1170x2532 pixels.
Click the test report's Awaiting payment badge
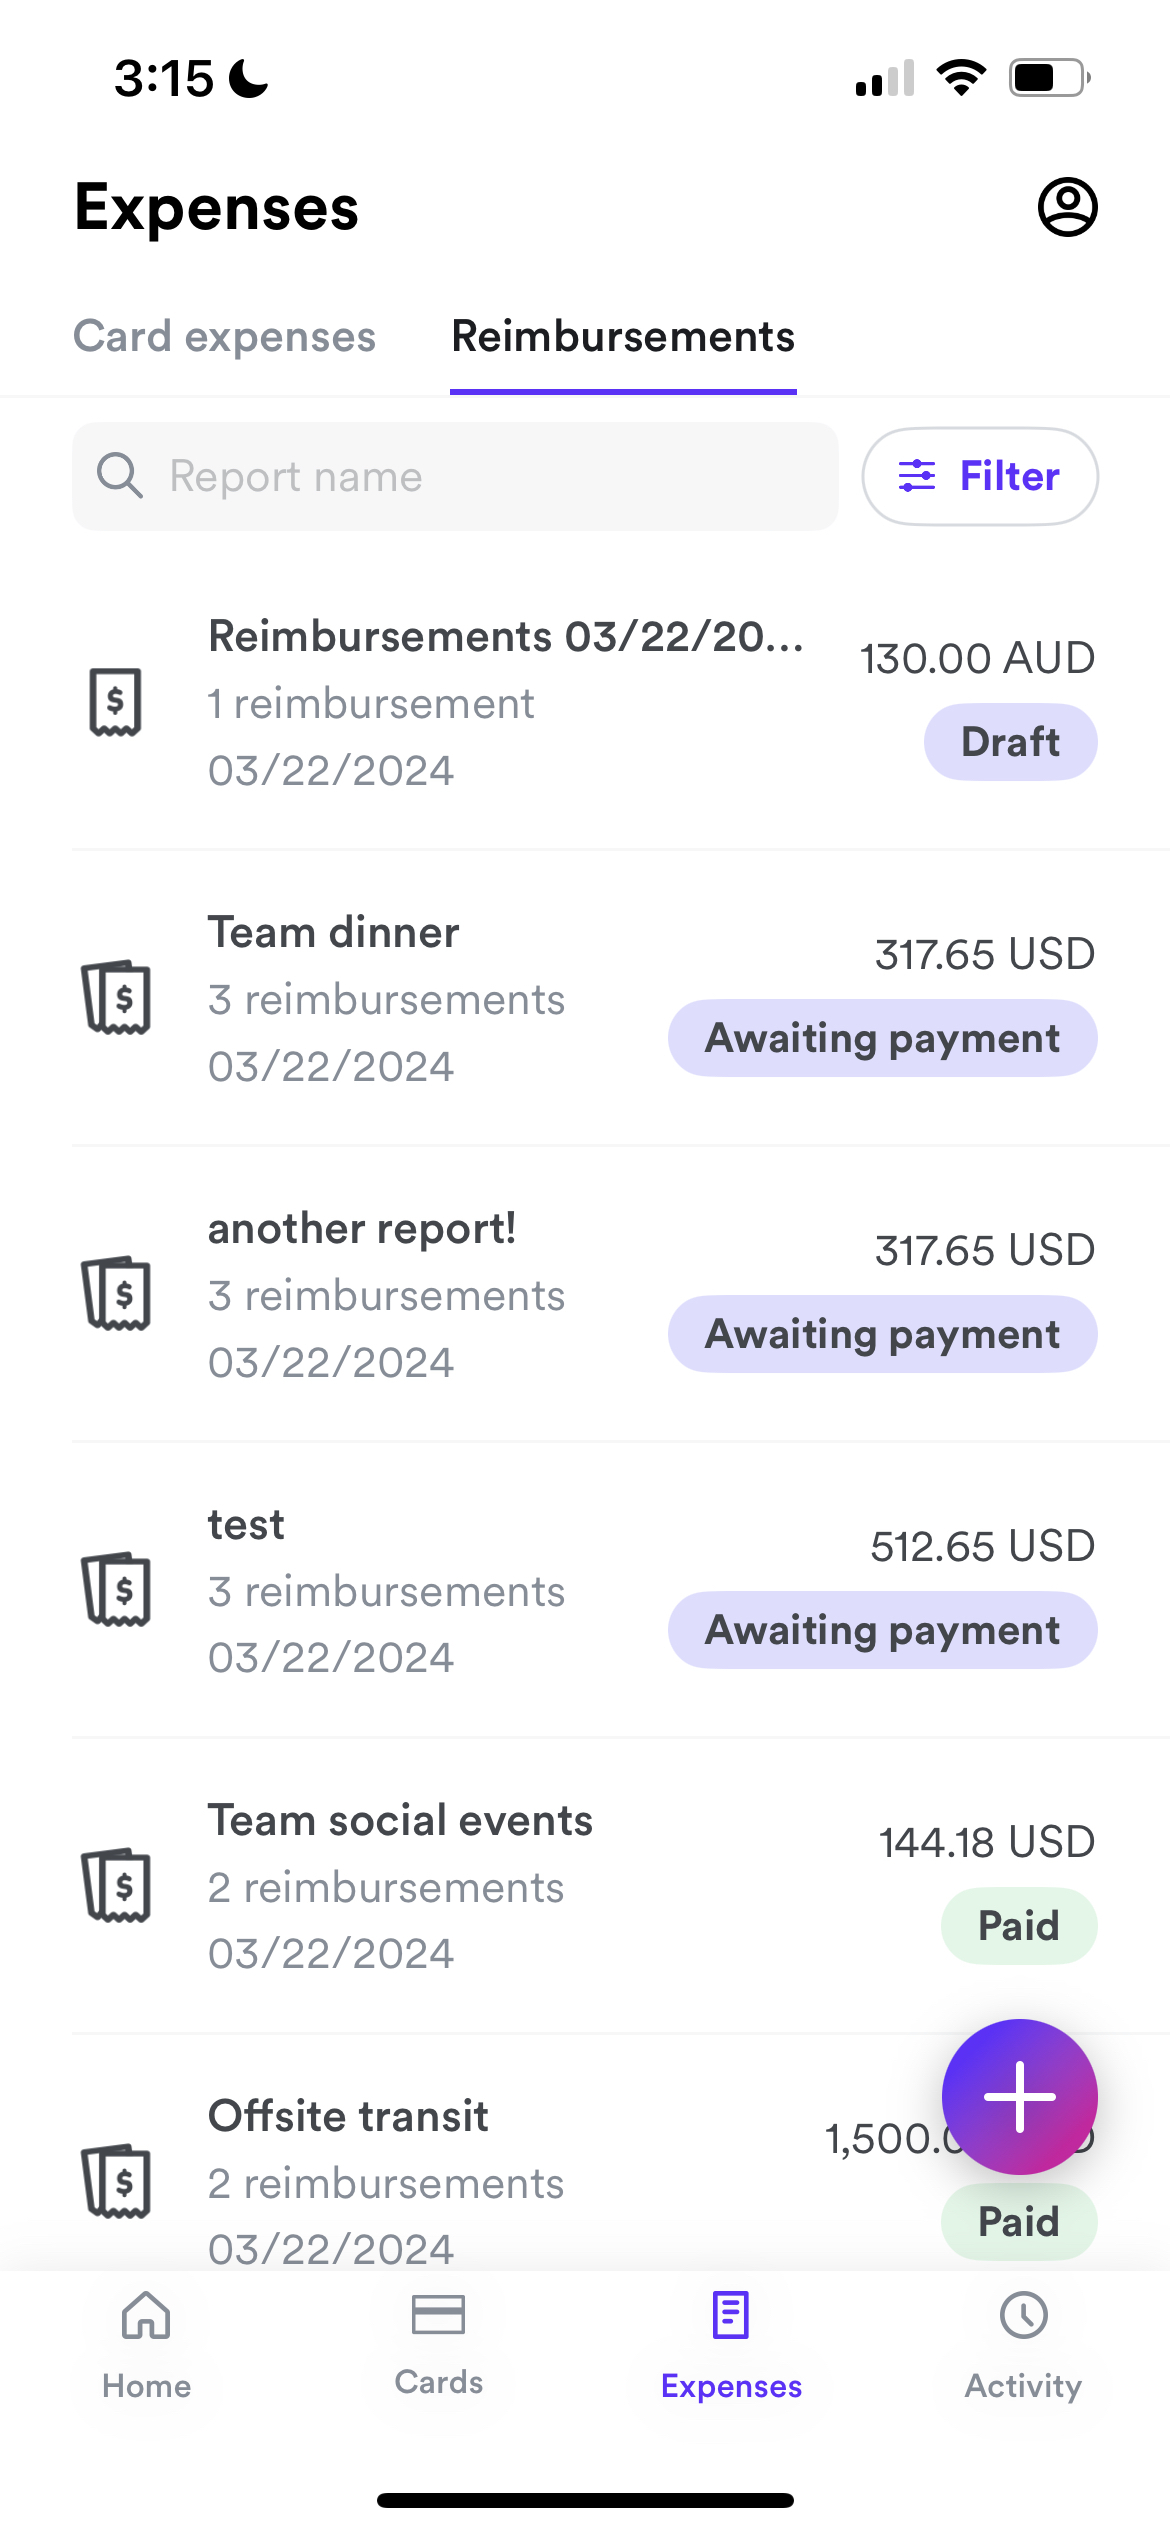tap(883, 1630)
